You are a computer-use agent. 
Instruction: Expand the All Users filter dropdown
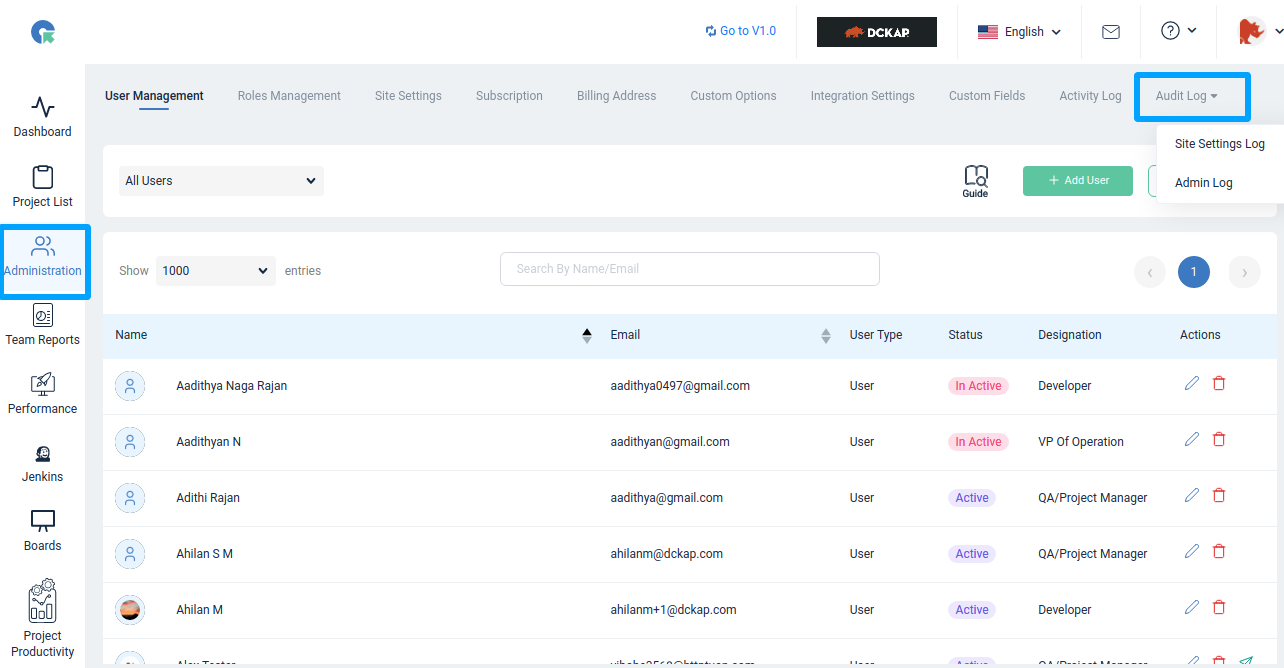[x=221, y=181]
